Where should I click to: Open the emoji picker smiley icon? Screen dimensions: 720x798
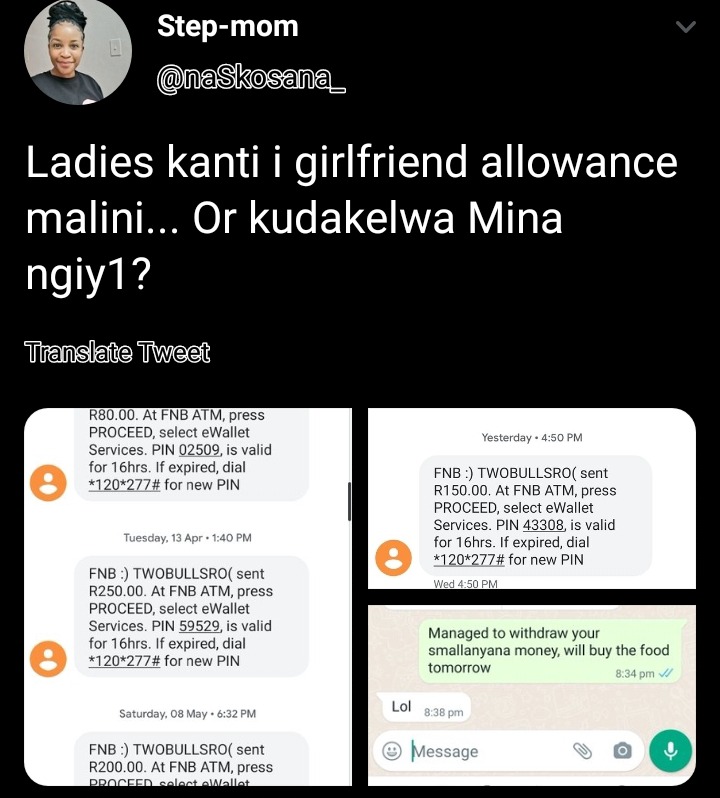click(x=391, y=751)
